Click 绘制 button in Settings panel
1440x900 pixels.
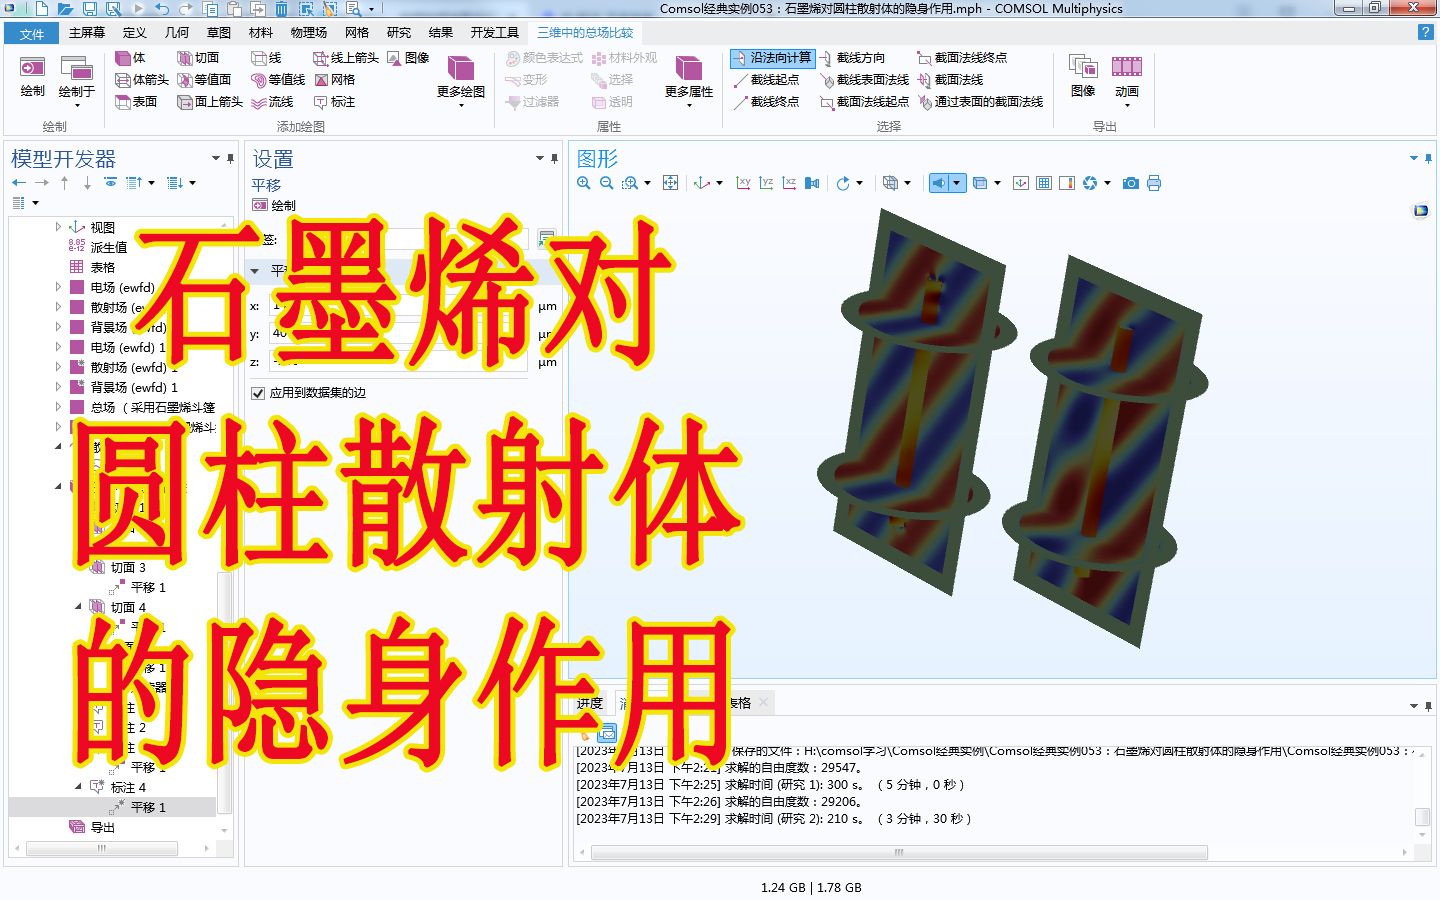(x=274, y=205)
